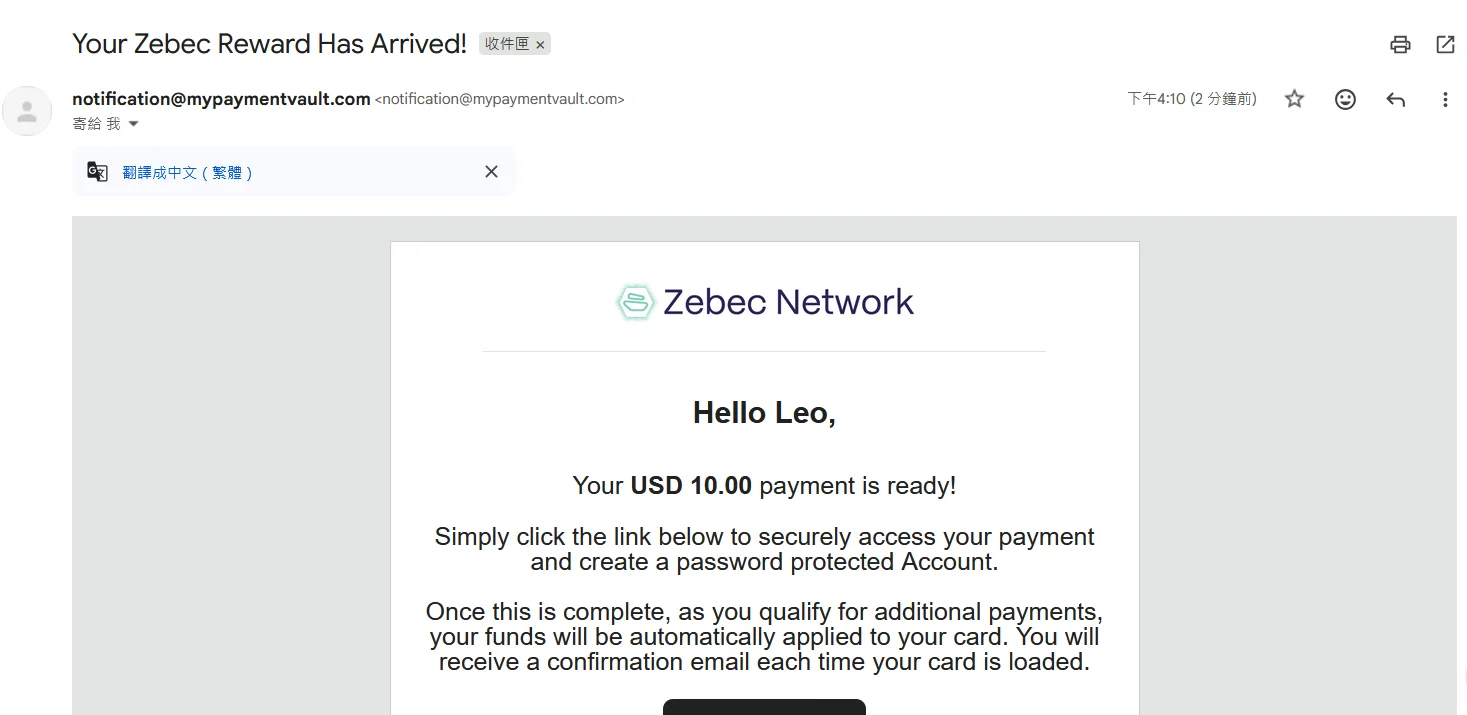This screenshot has height=715, width=1467.
Task: Click the email subject heading
Action: (x=269, y=44)
